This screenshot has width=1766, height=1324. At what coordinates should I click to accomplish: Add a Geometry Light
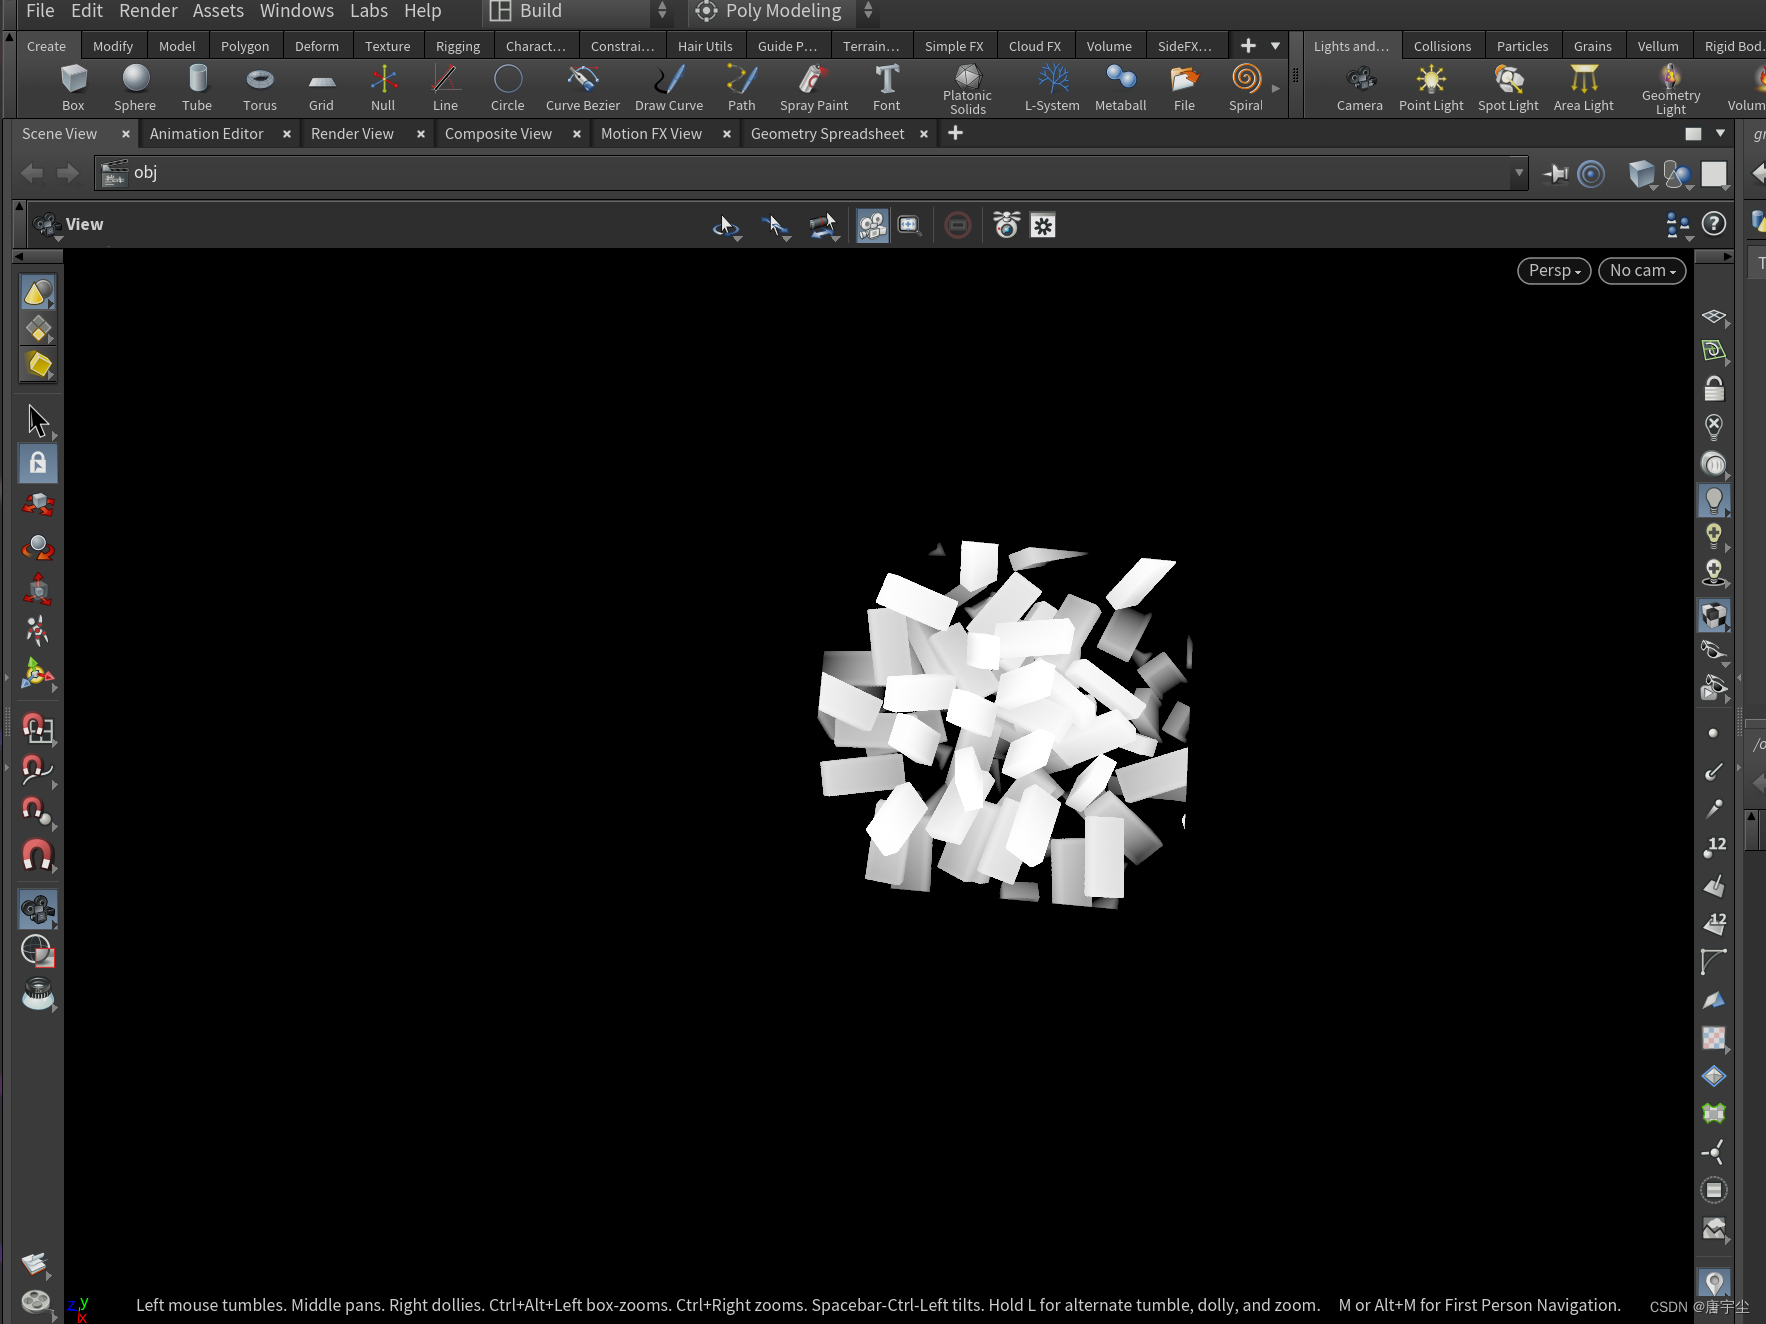tap(1671, 89)
